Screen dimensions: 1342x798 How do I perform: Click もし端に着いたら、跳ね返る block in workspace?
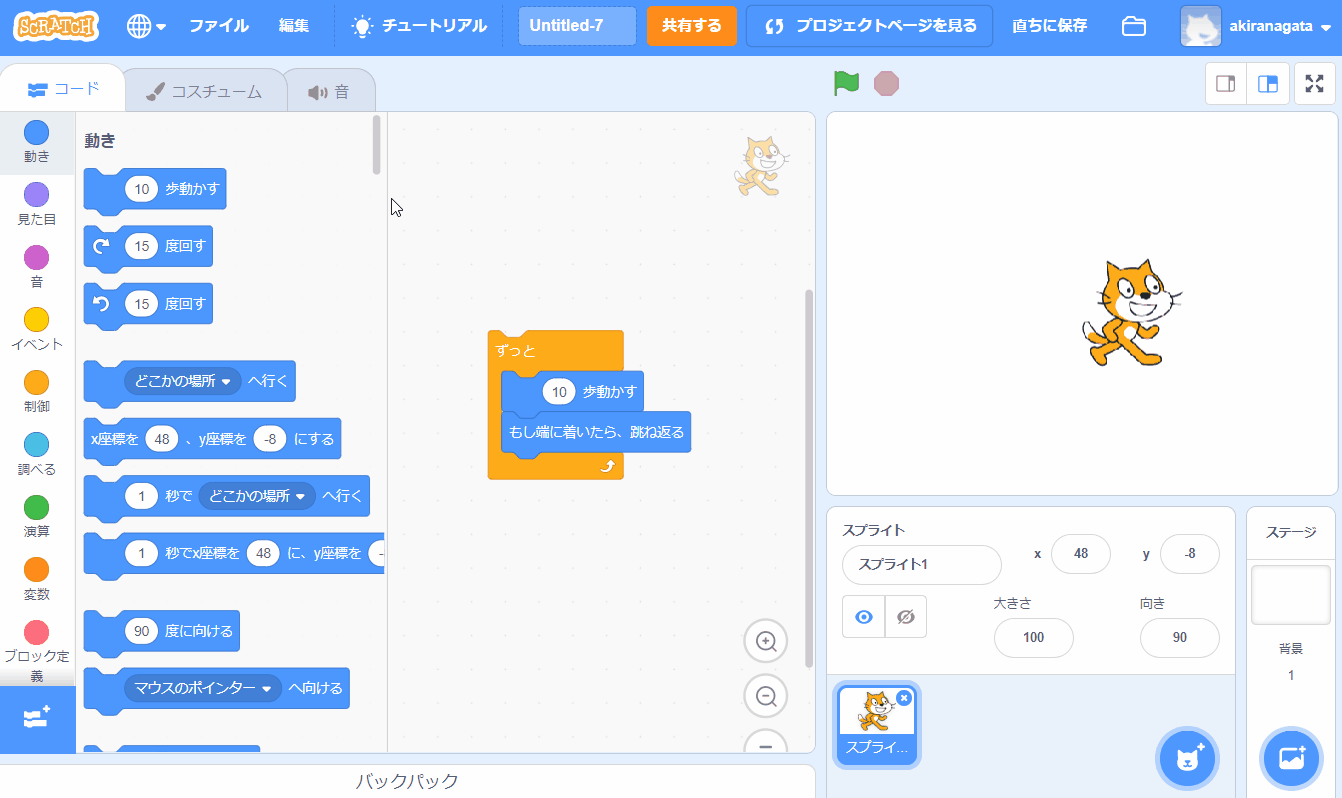click(596, 432)
